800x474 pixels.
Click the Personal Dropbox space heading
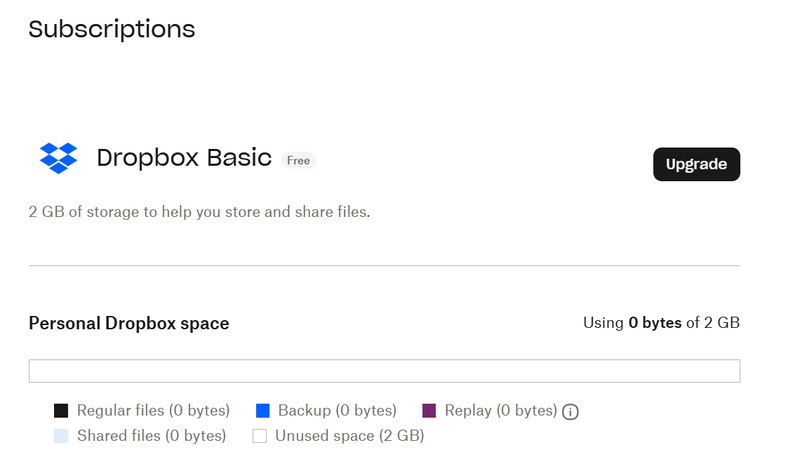tap(129, 323)
